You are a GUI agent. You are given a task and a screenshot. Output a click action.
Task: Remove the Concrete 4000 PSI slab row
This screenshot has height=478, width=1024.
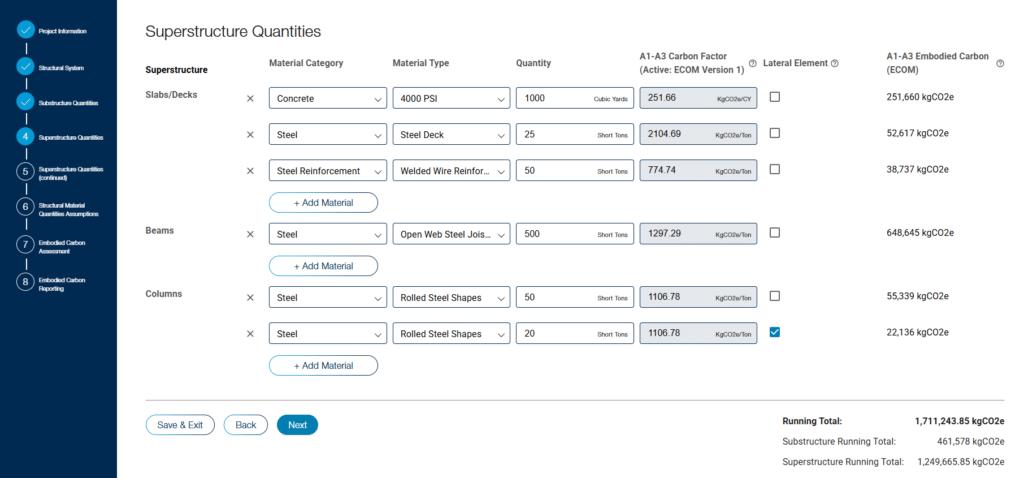click(x=250, y=98)
